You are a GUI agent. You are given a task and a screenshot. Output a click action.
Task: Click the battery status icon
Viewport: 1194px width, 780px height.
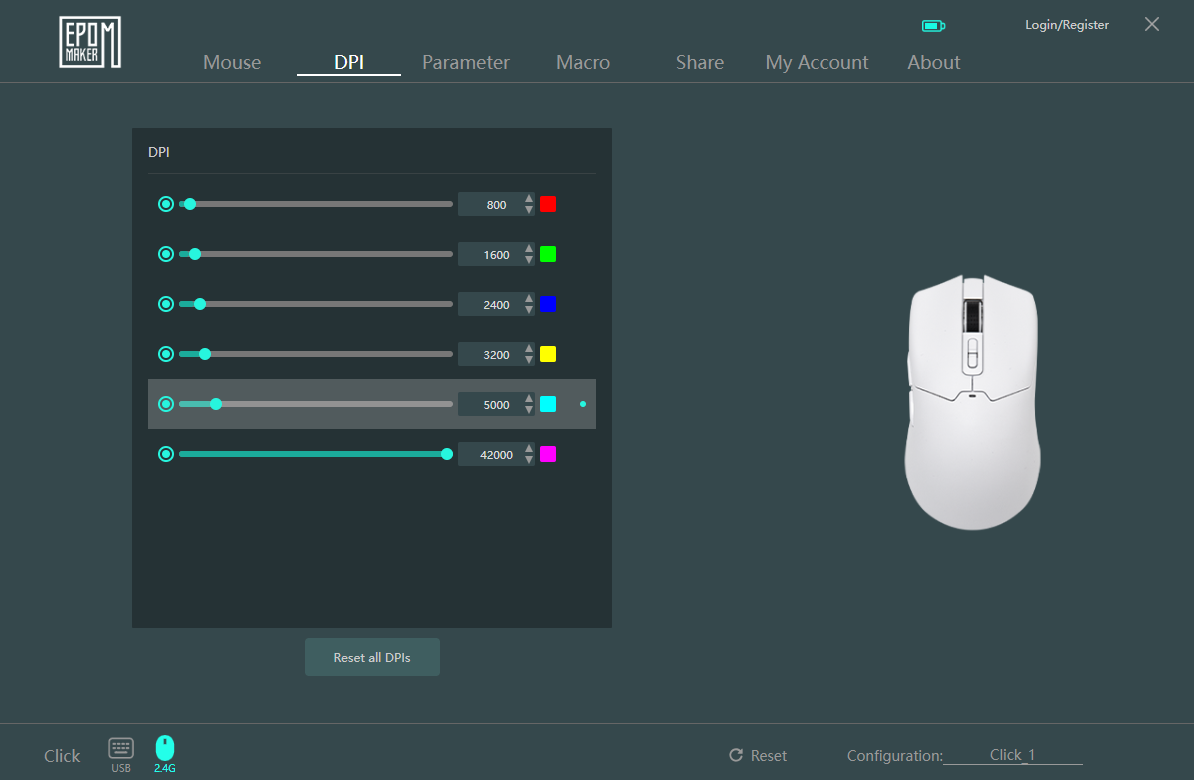click(x=932, y=26)
